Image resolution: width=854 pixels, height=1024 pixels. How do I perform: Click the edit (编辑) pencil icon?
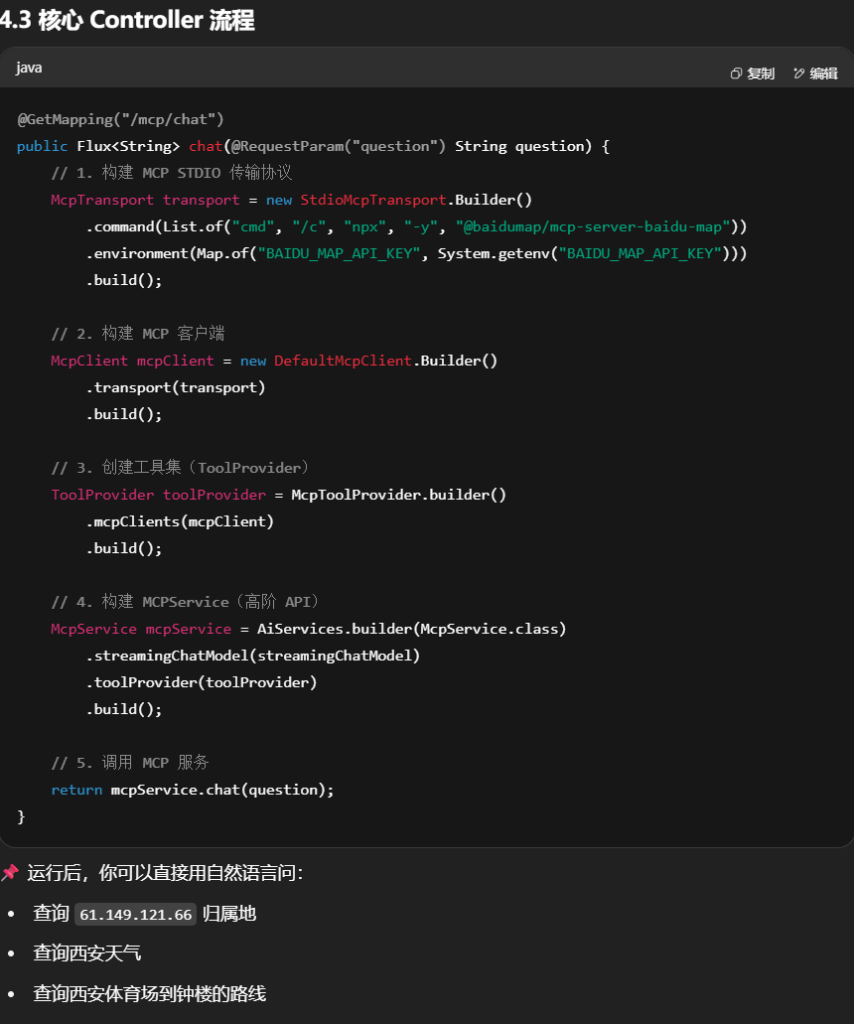[x=799, y=73]
